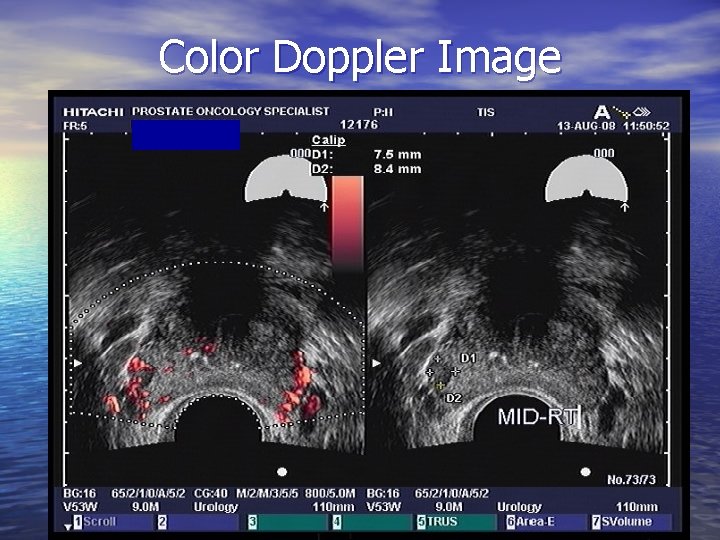Click the left focus marker triangle
This screenshot has height=540, width=720.
coord(78,363)
